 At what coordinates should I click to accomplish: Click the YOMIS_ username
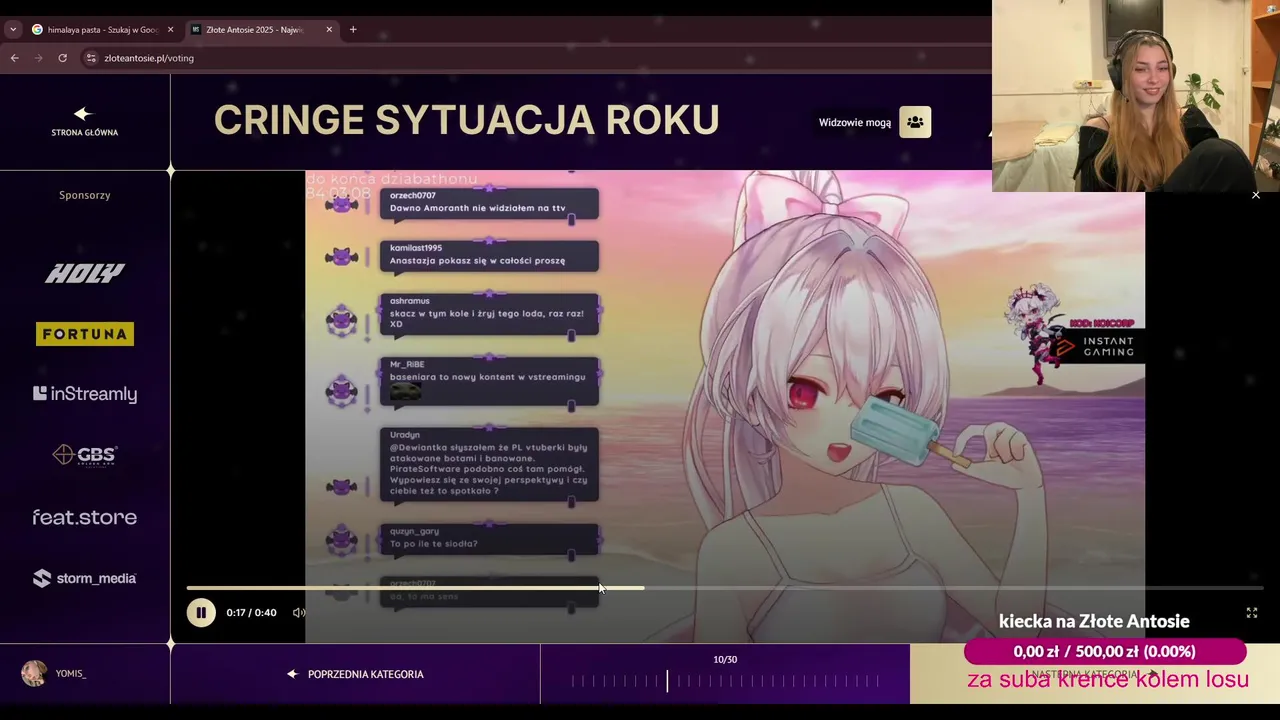coord(71,674)
